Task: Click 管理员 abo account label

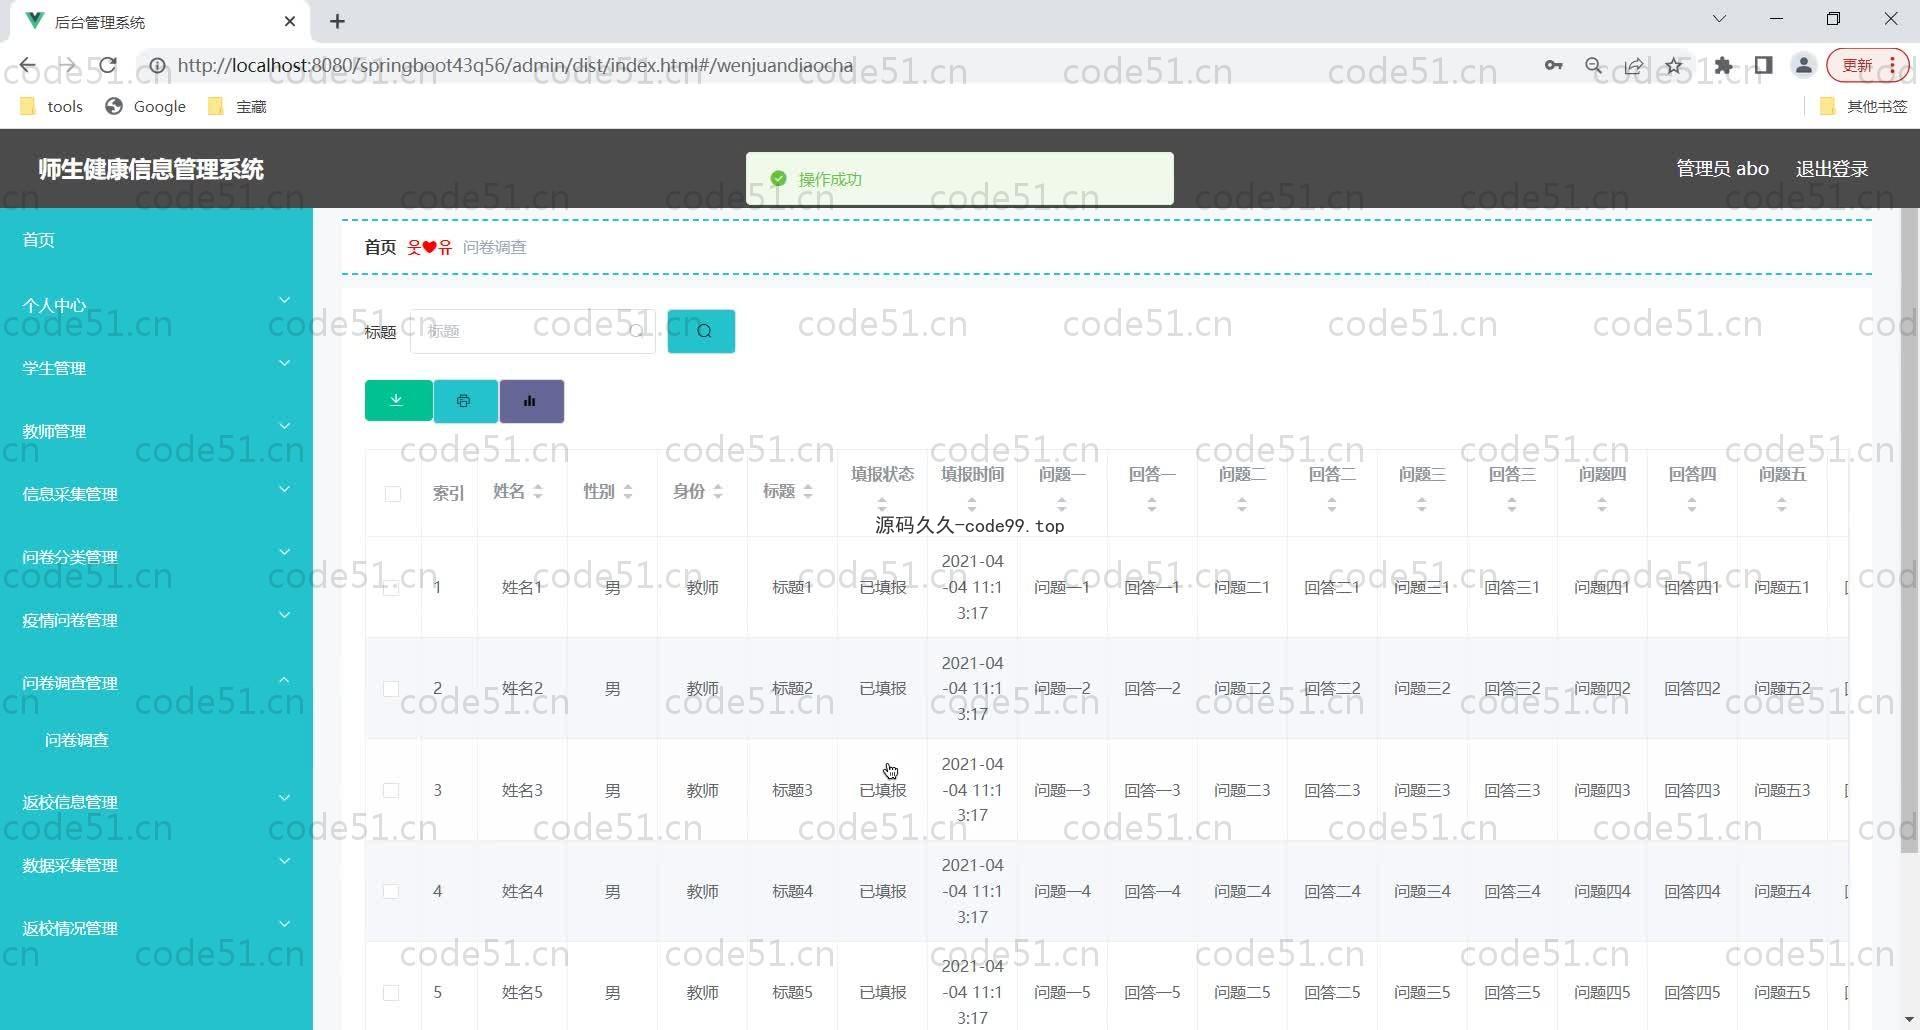Action: pos(1722,169)
